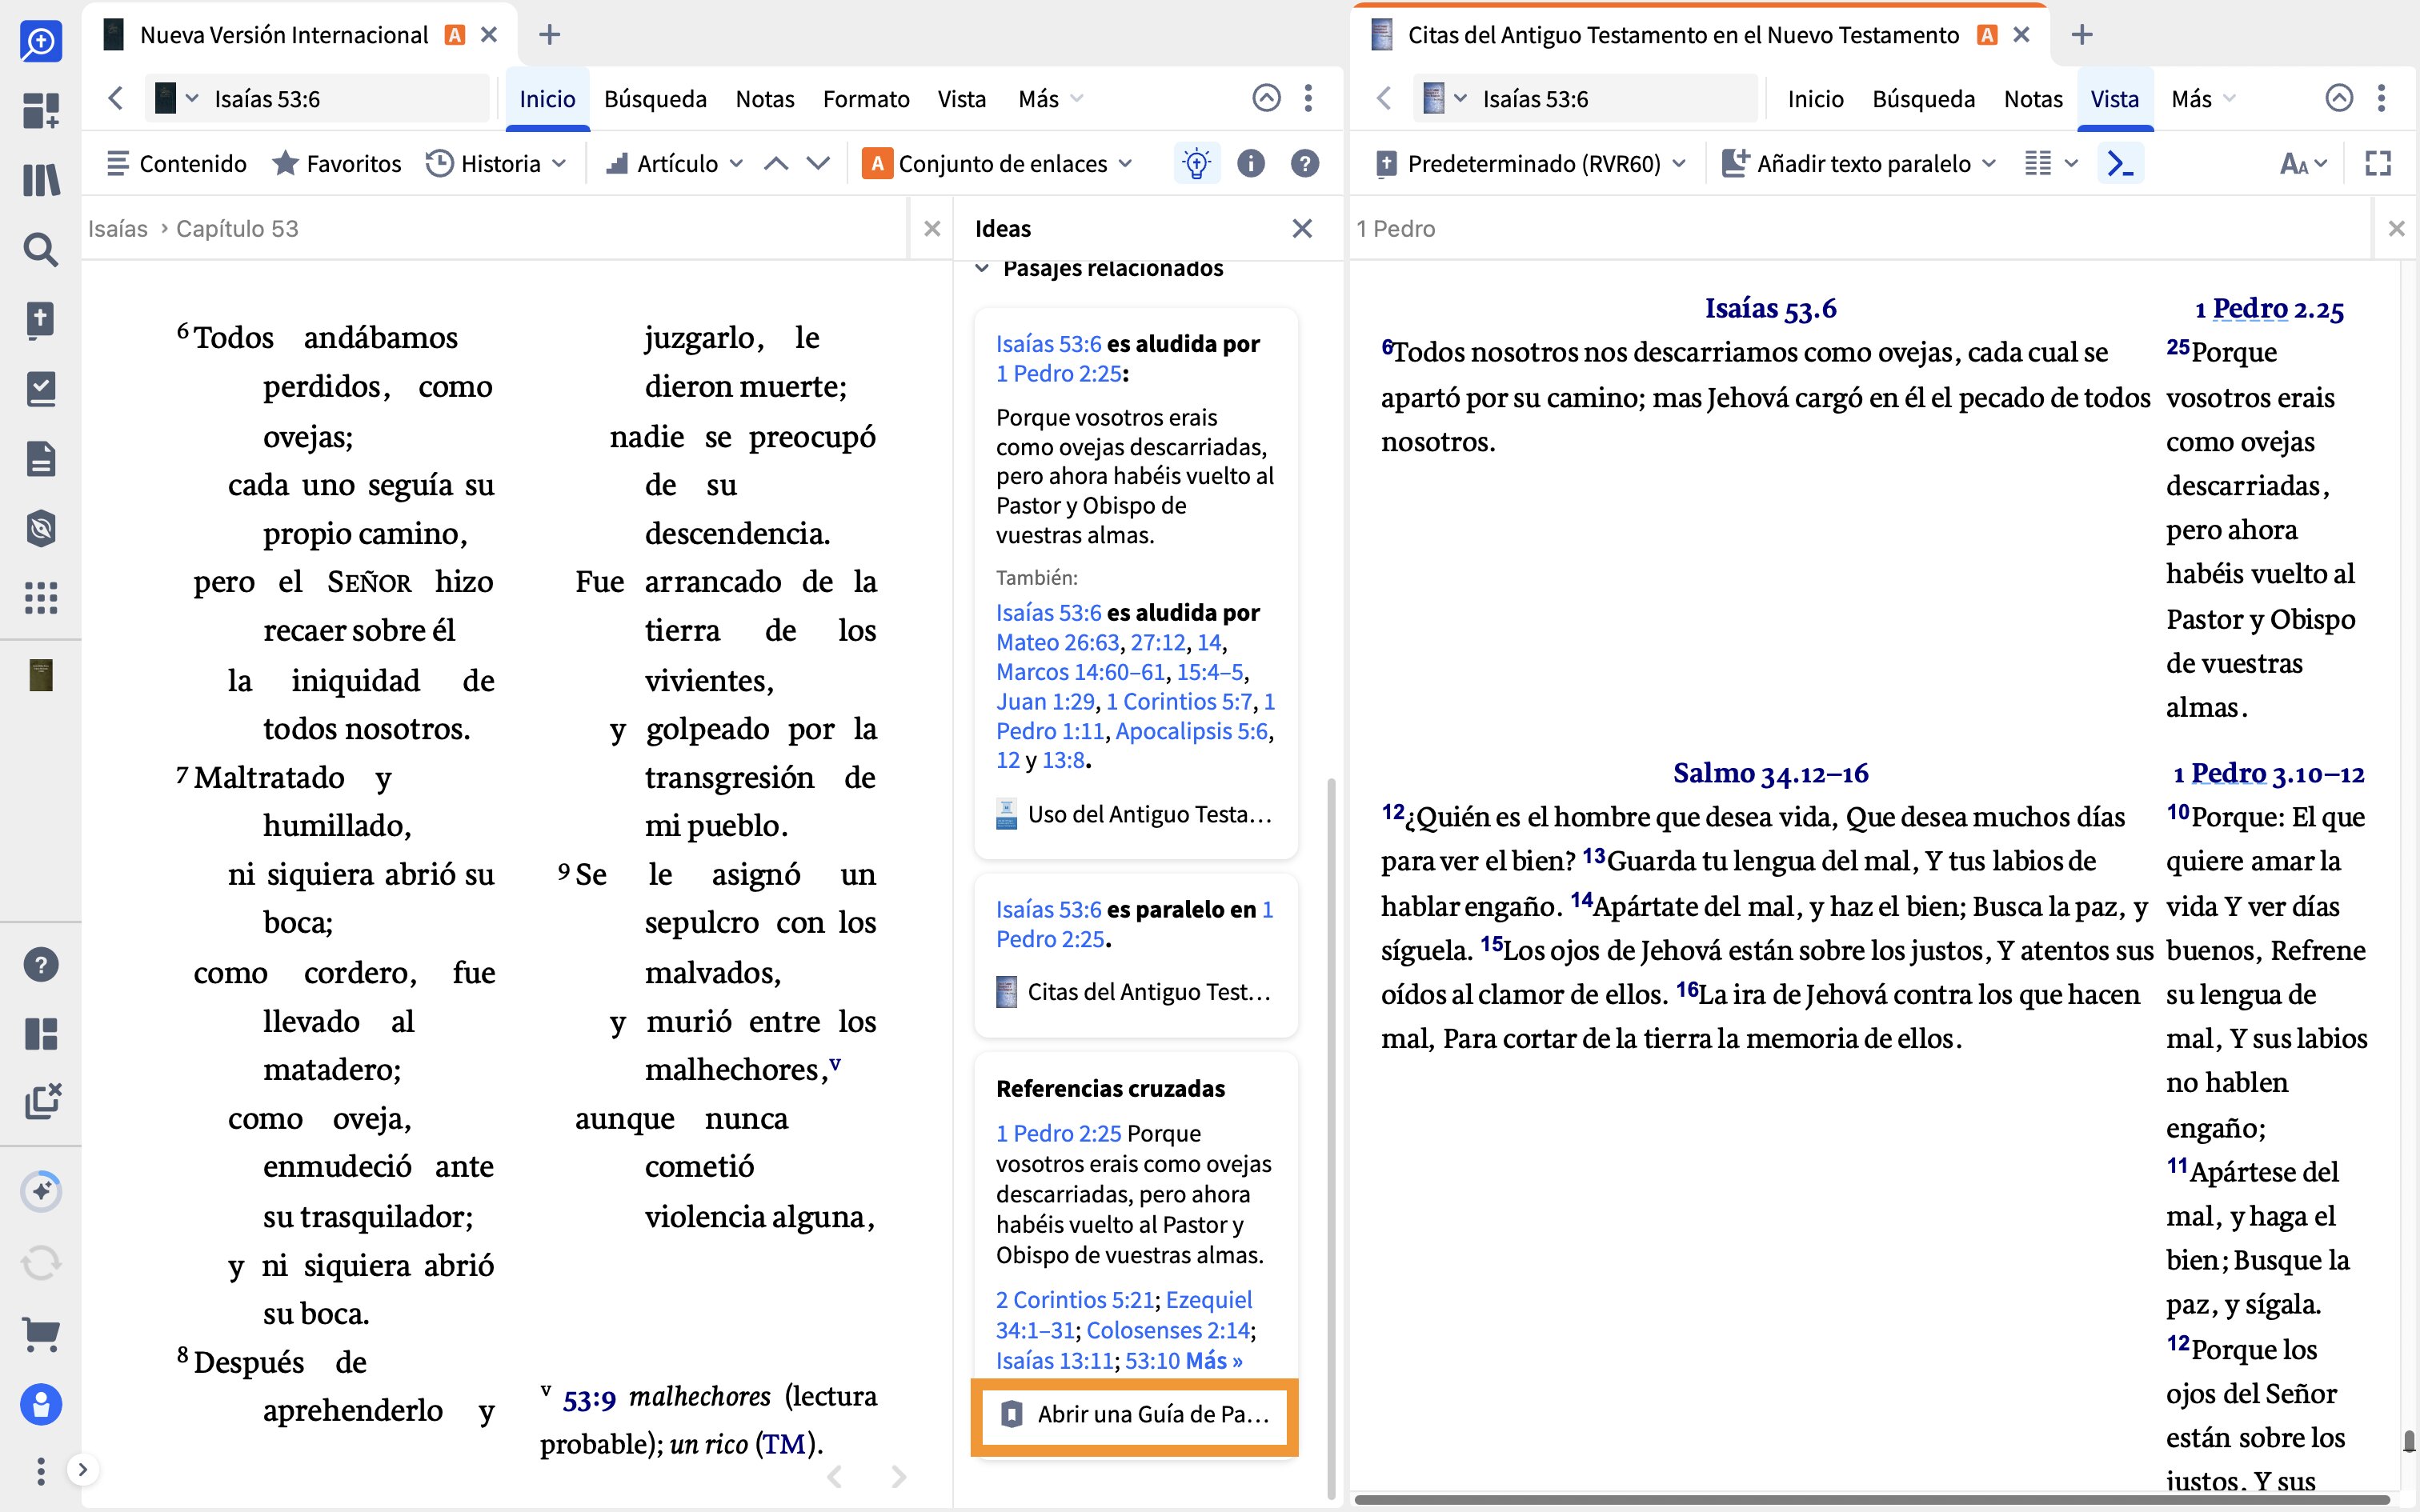Click the right panel horizontal scrollbar
This screenshot has height=1512, width=2420.
1872,1499
